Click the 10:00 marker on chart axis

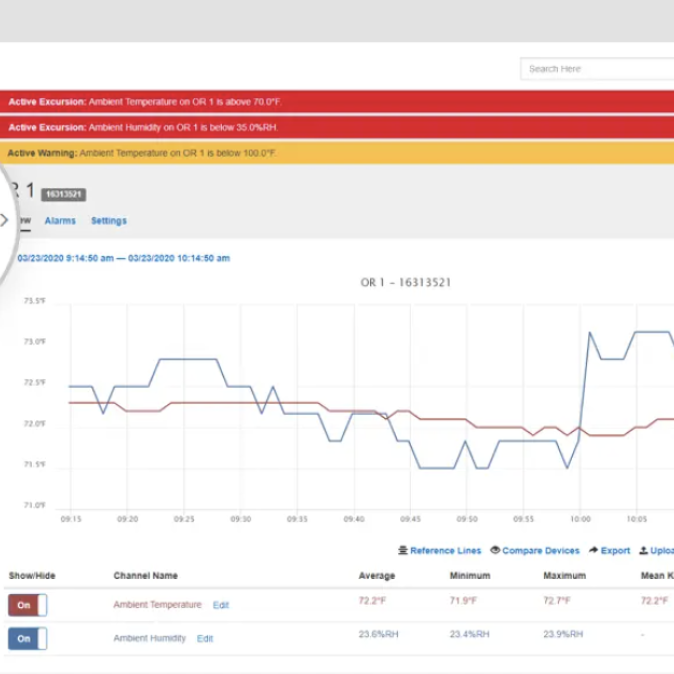(x=580, y=520)
